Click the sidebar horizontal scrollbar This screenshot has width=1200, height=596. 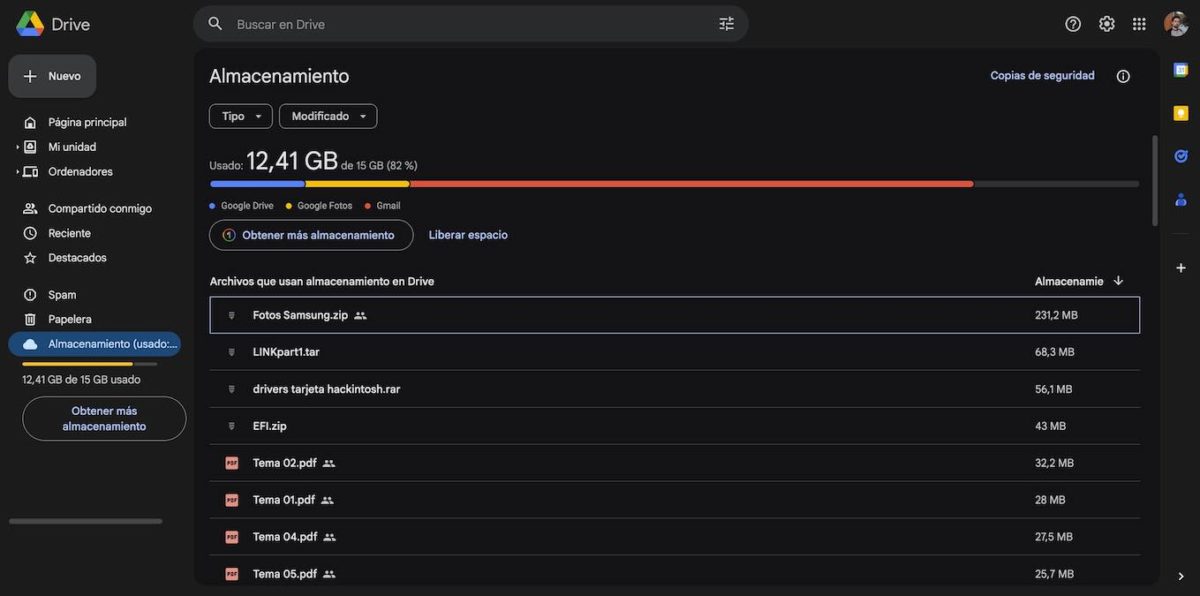[85, 521]
